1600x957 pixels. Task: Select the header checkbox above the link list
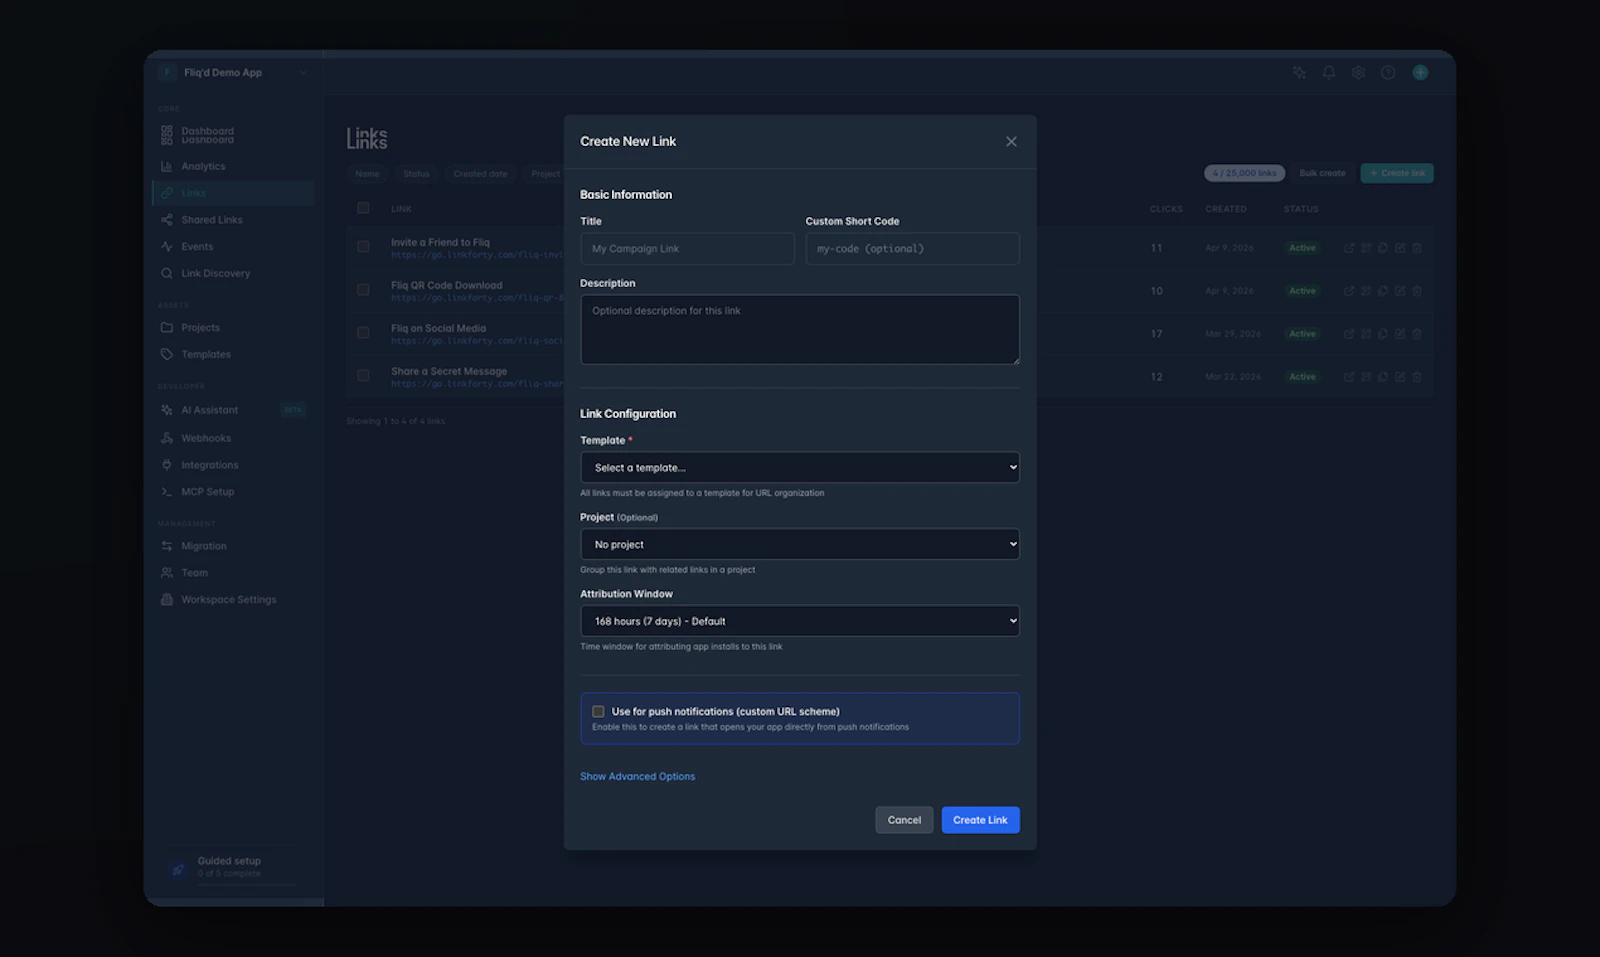point(363,207)
